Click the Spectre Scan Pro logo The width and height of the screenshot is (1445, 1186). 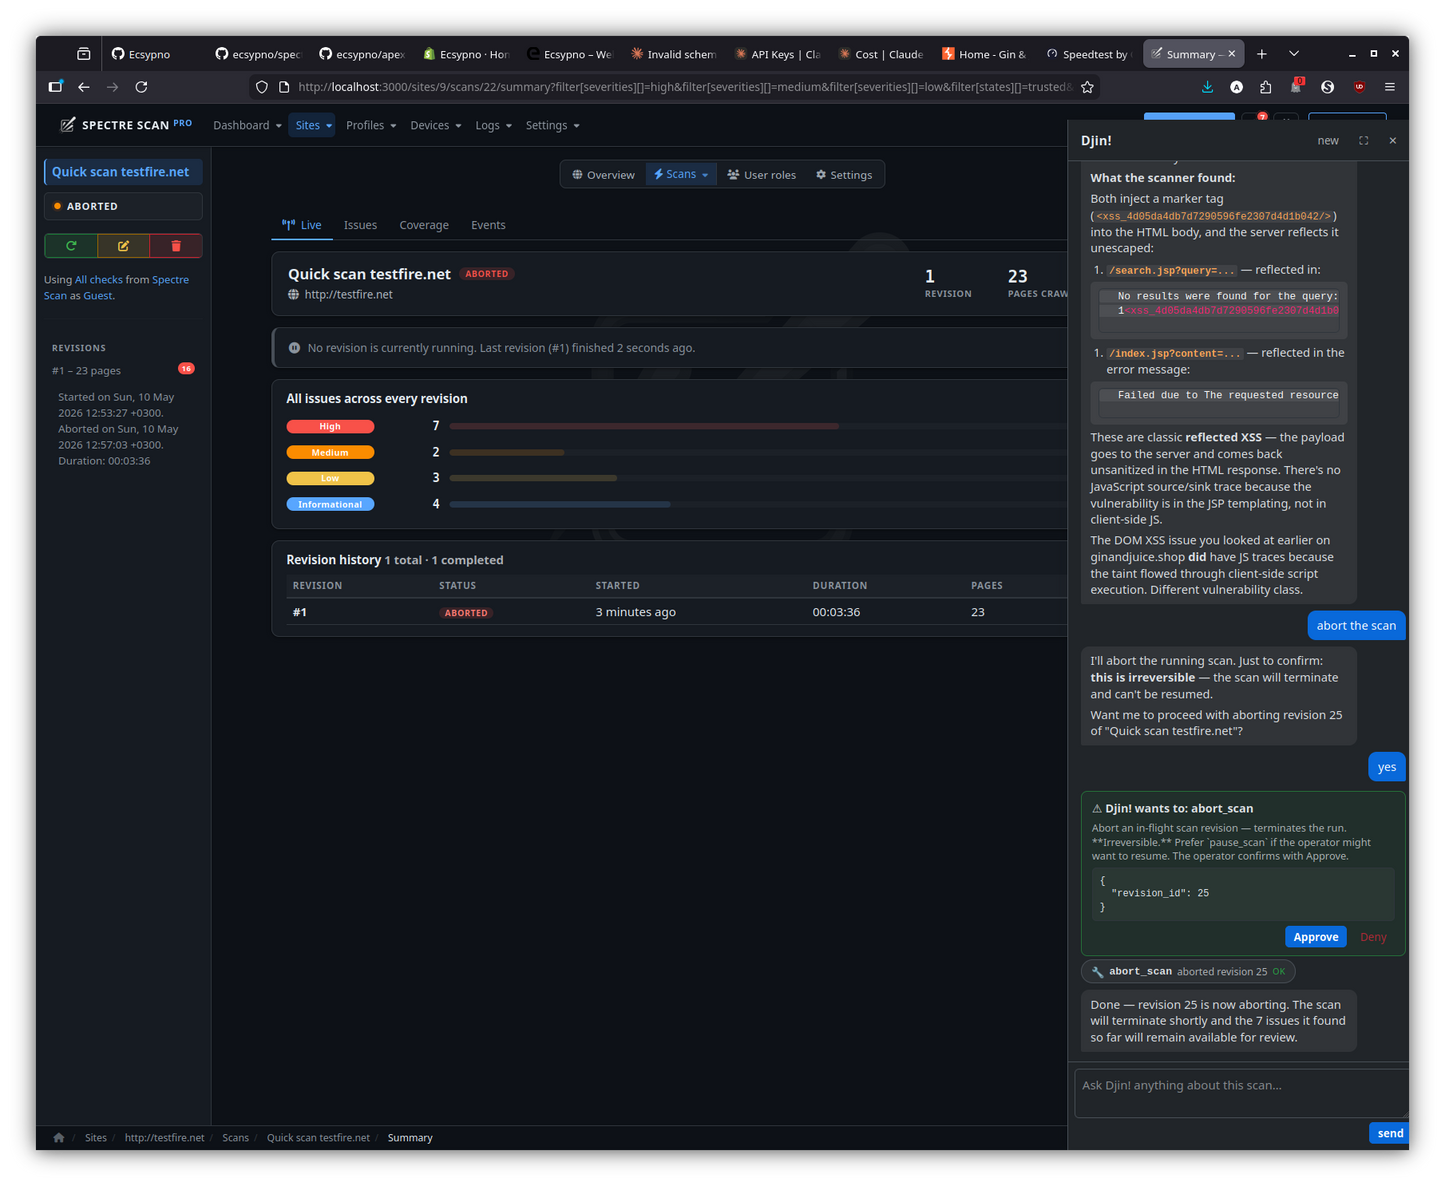coord(126,125)
